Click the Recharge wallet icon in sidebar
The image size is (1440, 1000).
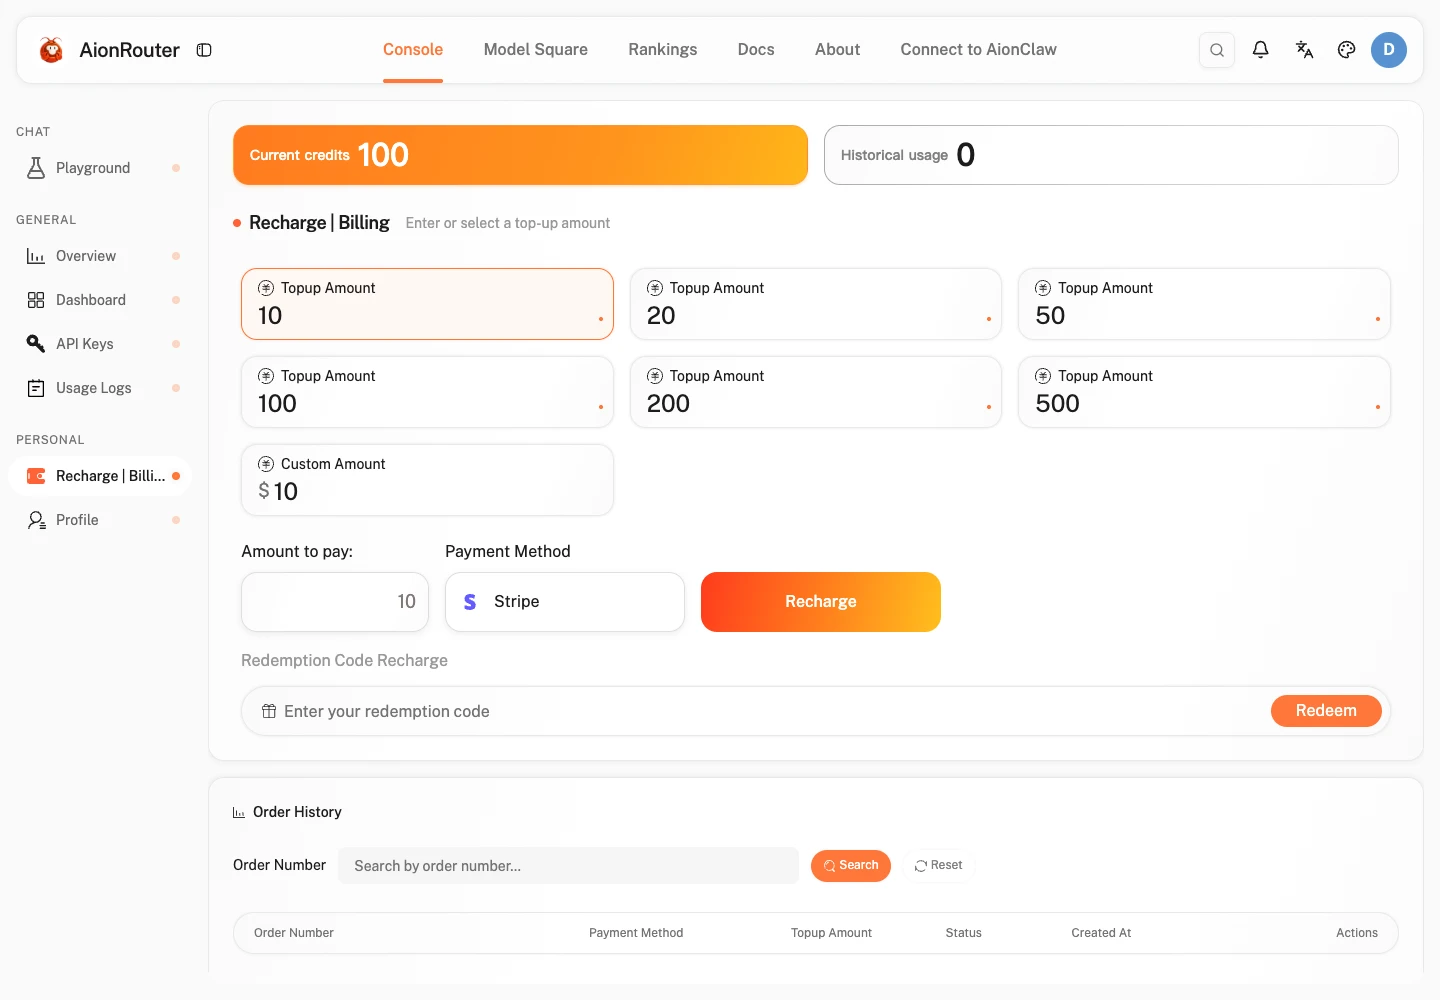coord(36,476)
